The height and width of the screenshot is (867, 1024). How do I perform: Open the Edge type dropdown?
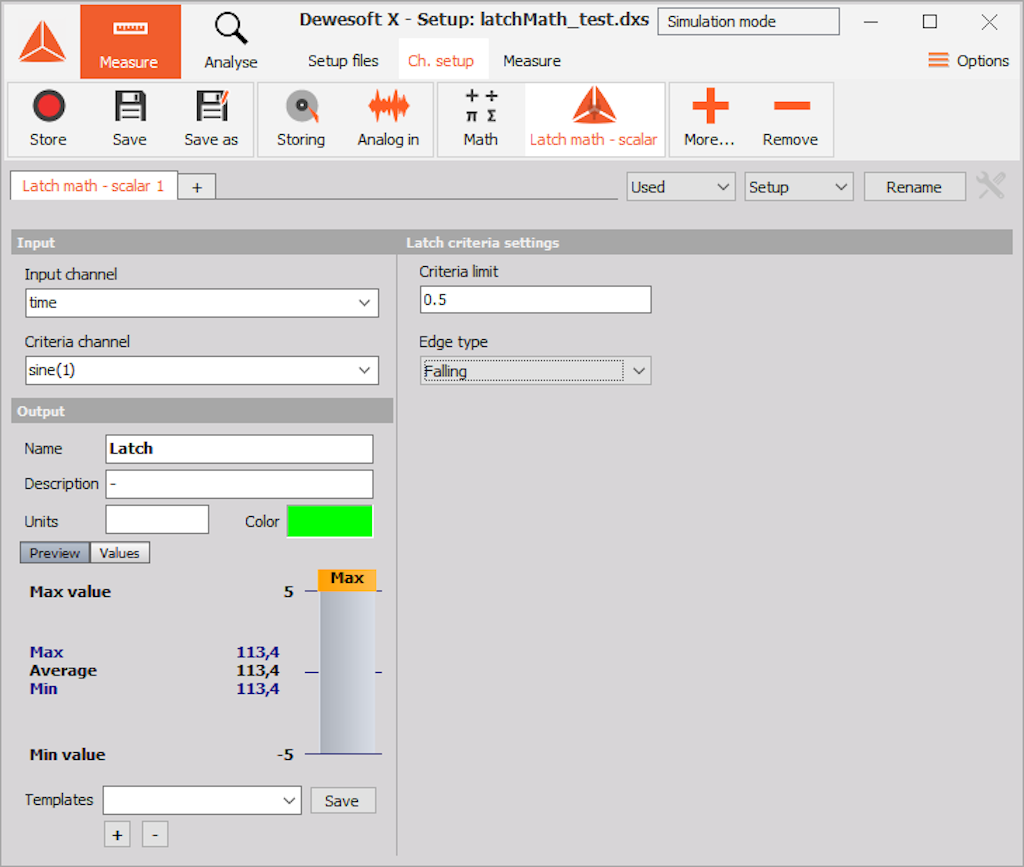pyautogui.click(x=535, y=371)
